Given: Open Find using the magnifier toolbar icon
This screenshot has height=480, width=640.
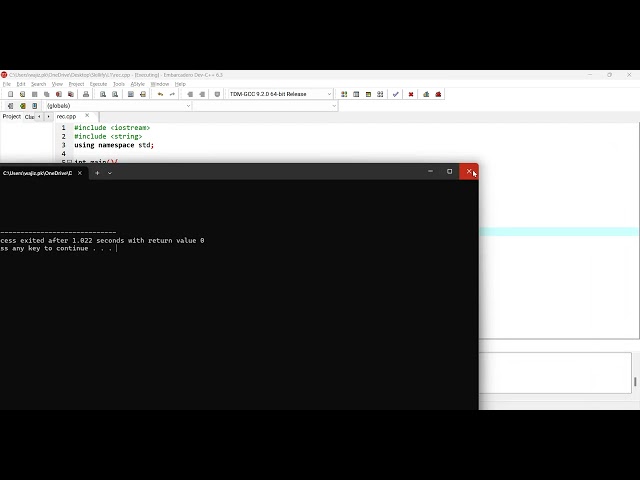Looking at the screenshot, I should click(x=103, y=94).
